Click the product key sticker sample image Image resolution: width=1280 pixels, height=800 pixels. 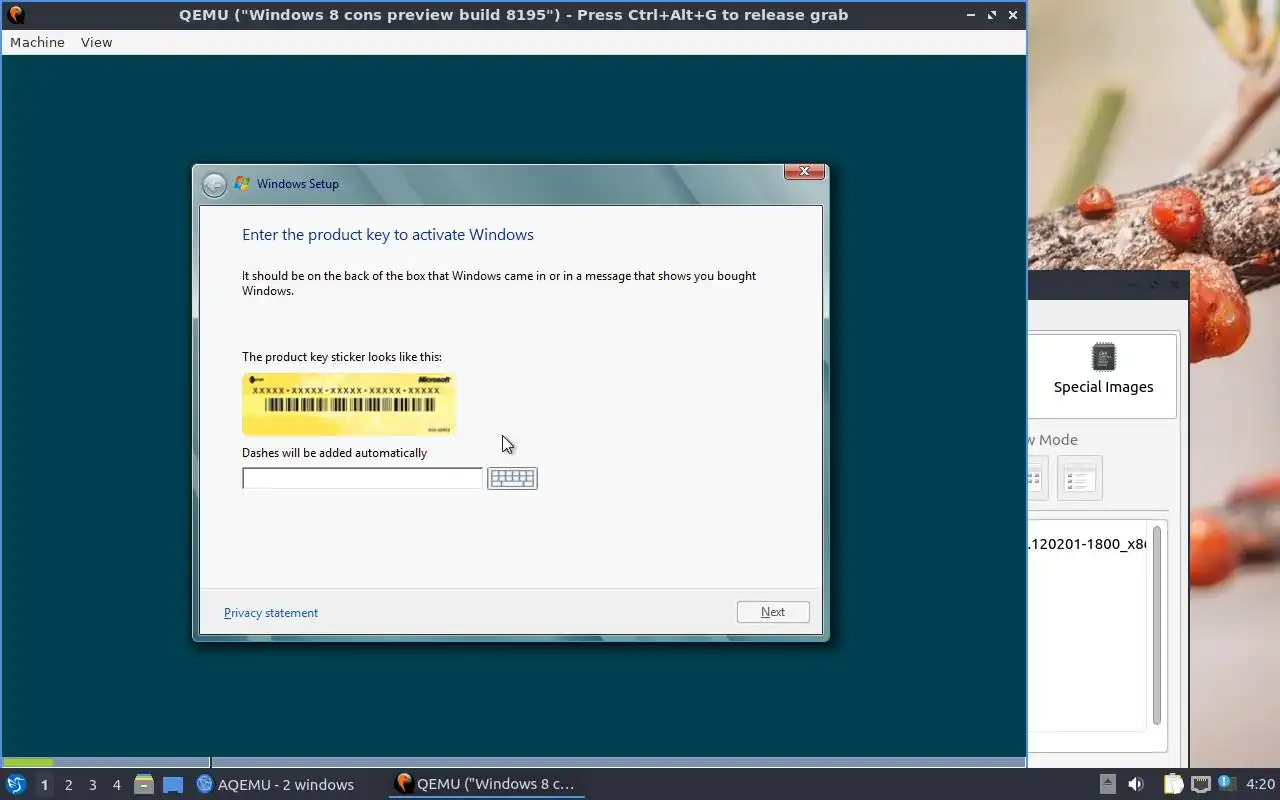(349, 404)
